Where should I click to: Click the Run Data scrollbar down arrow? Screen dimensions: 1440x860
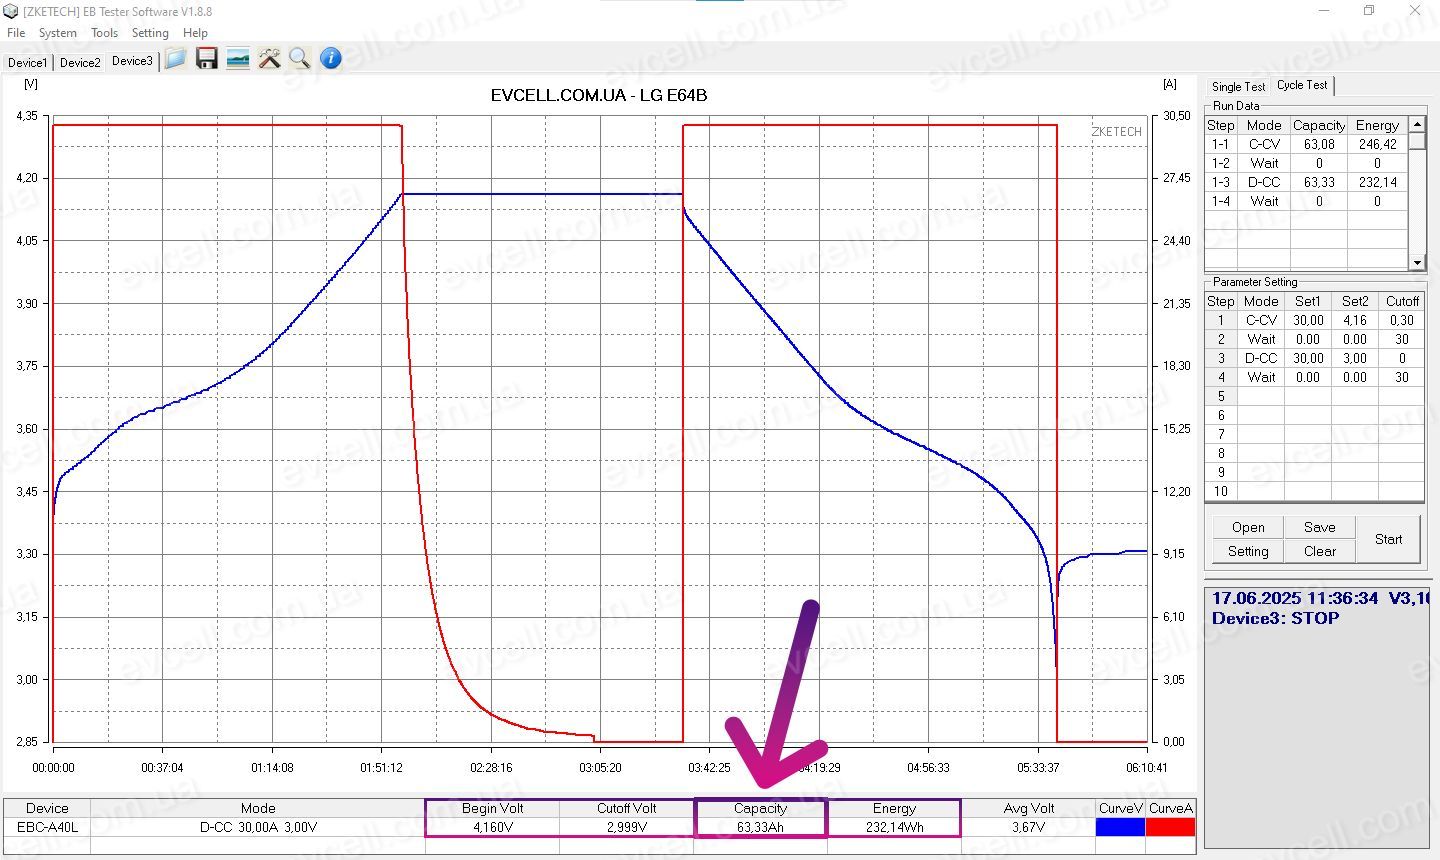pos(1417,262)
